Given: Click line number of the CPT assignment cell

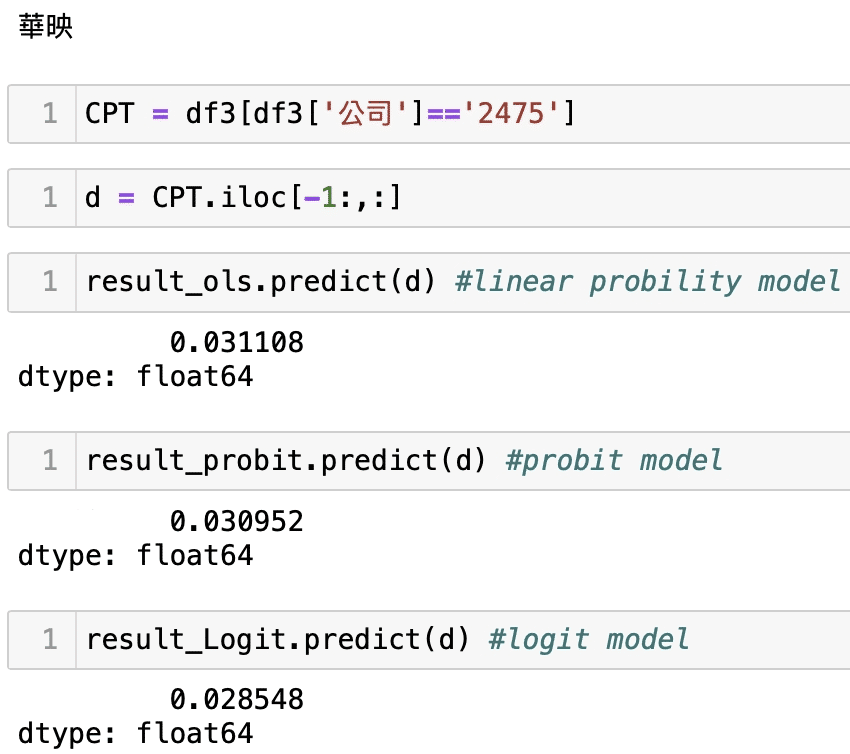Looking at the screenshot, I should (49, 114).
